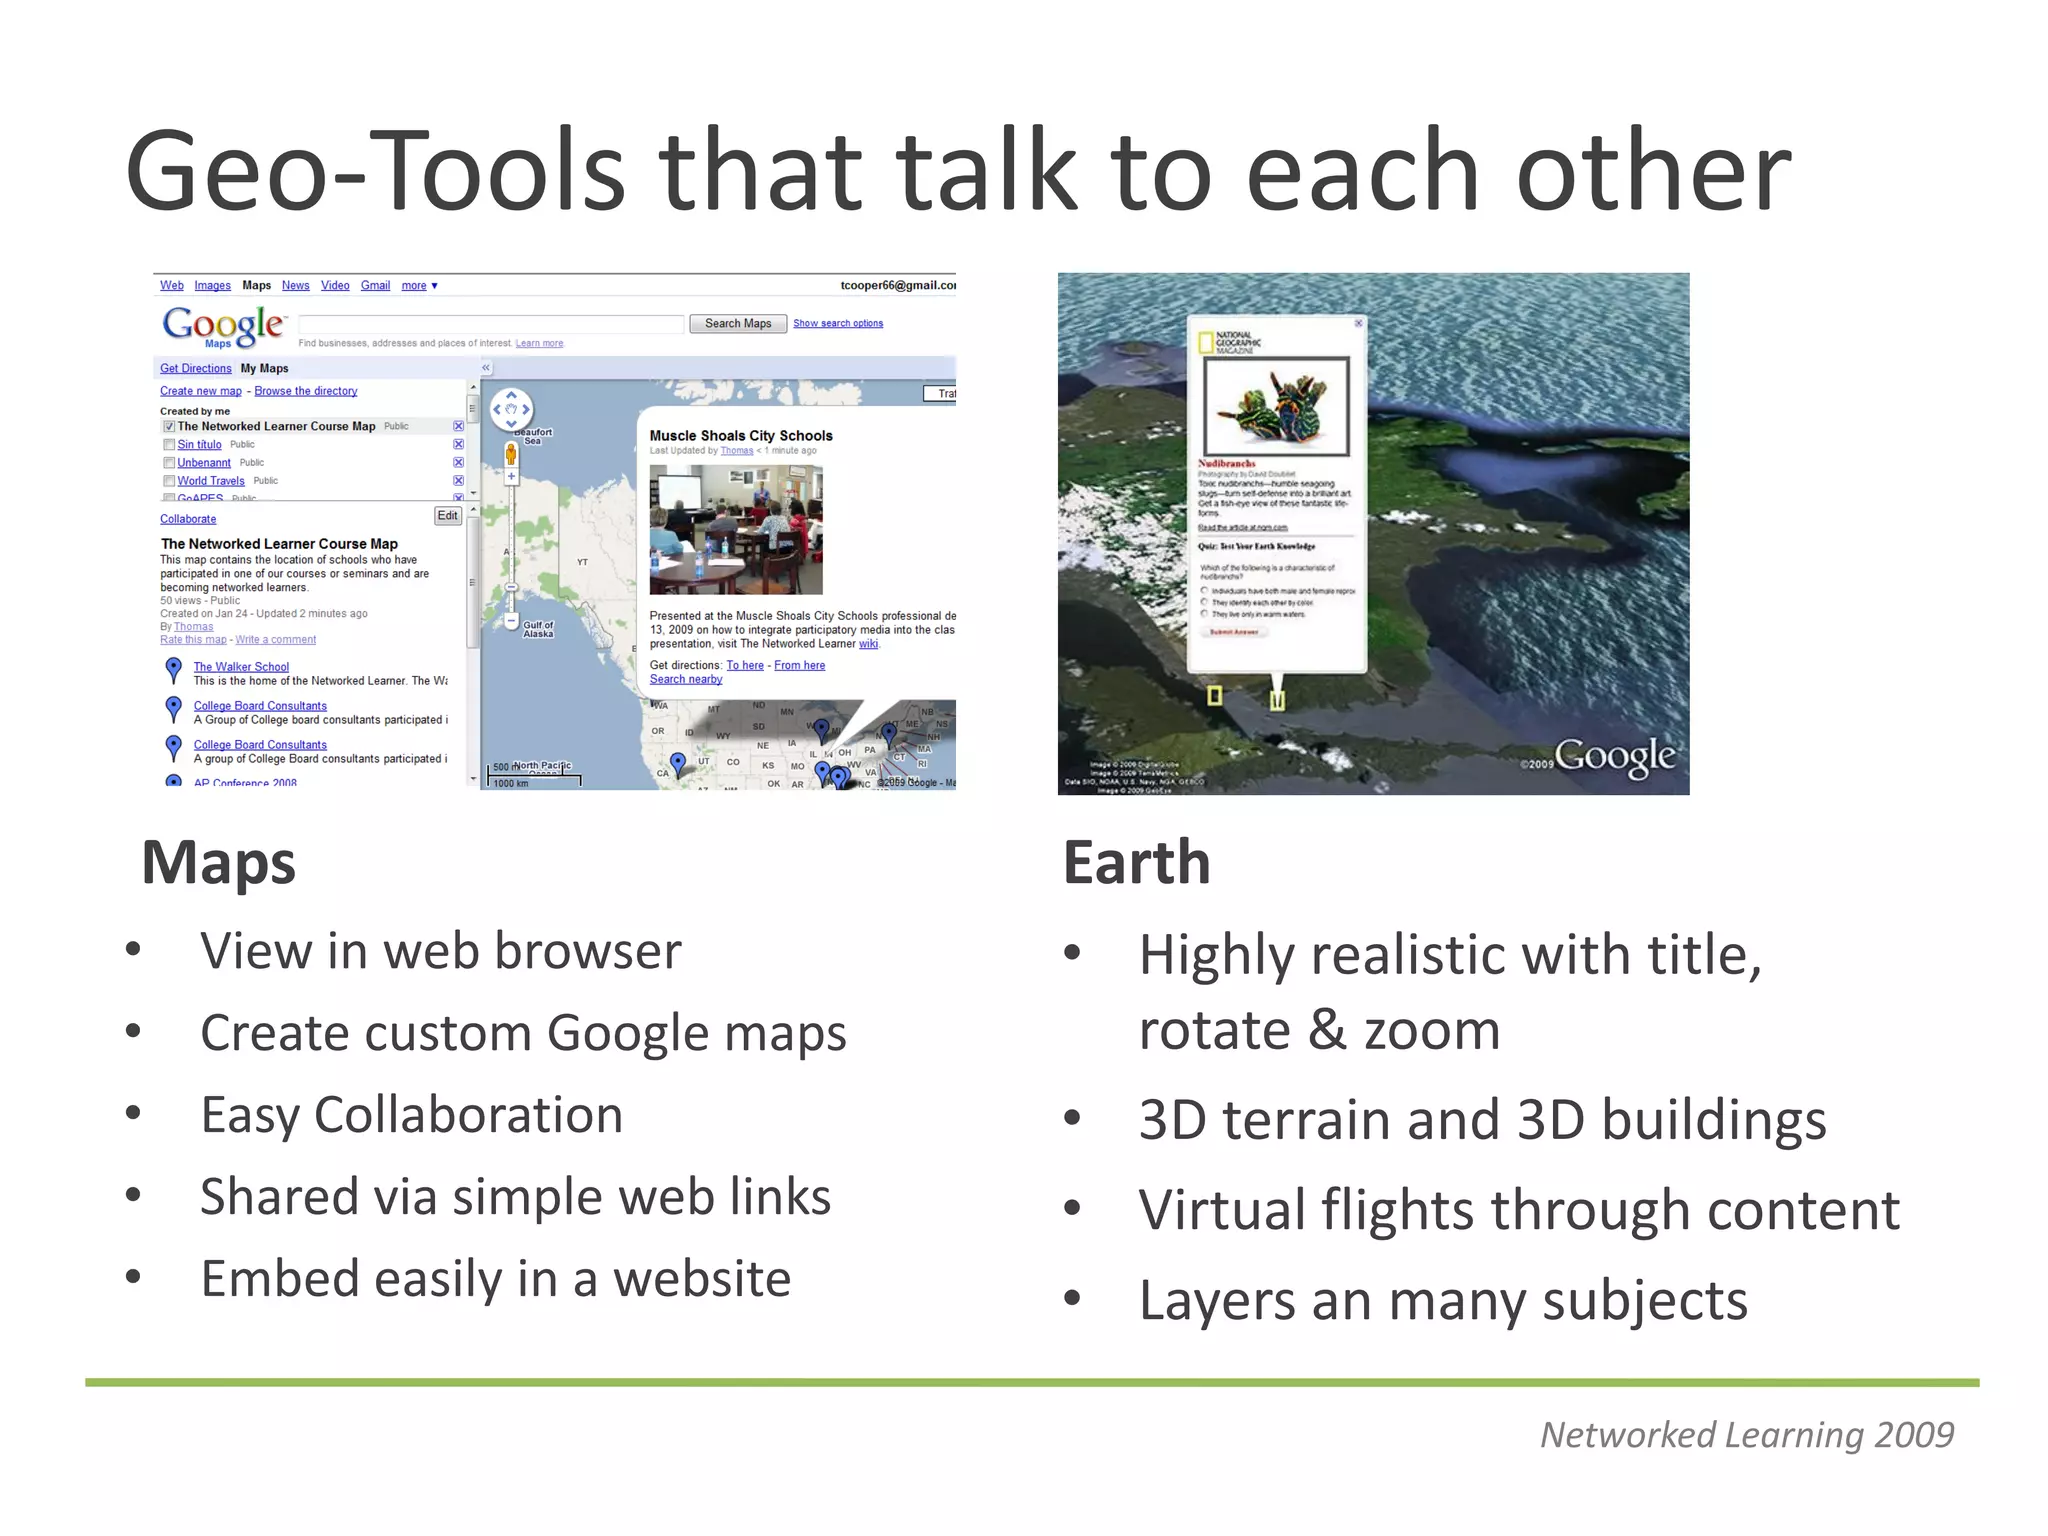Image resolution: width=2048 pixels, height=1536 pixels.
Task: Click the Street View pegman icon
Action: click(511, 455)
